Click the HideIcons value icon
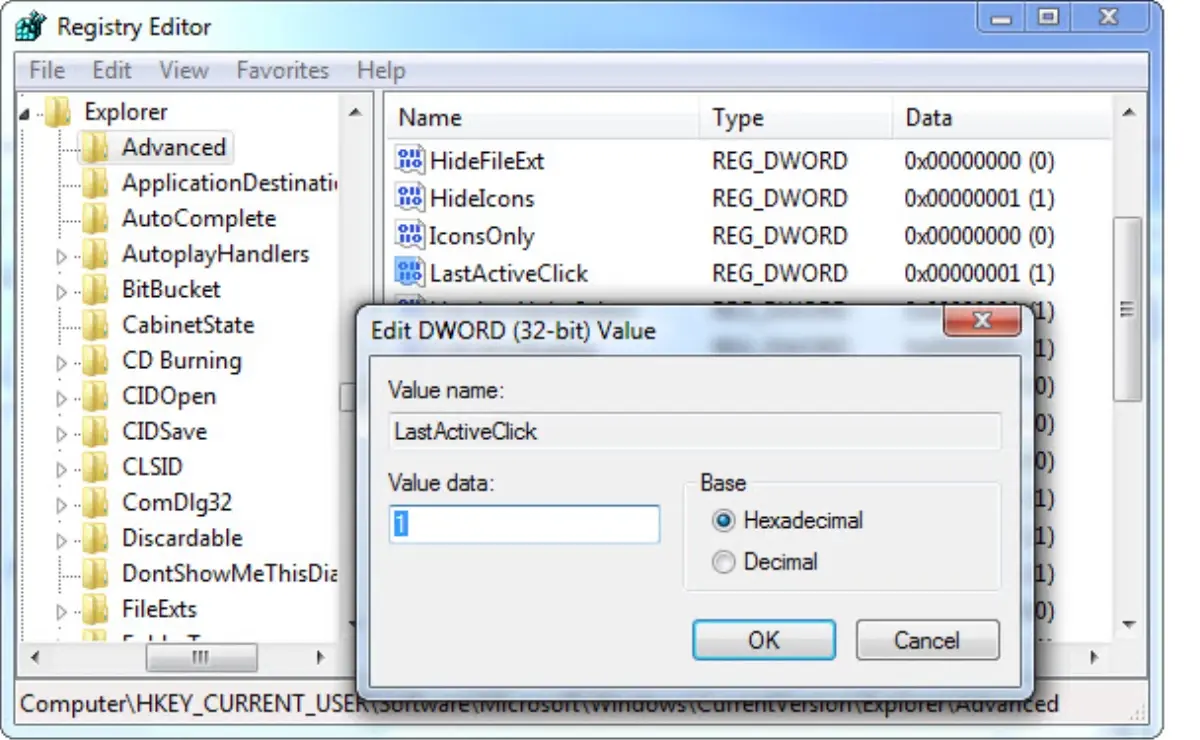The image size is (1200, 740). [x=409, y=197]
